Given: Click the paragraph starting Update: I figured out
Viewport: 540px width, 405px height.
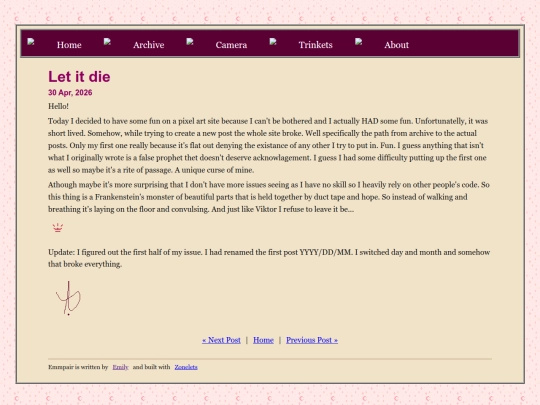Looking at the screenshot, I should (269, 258).
